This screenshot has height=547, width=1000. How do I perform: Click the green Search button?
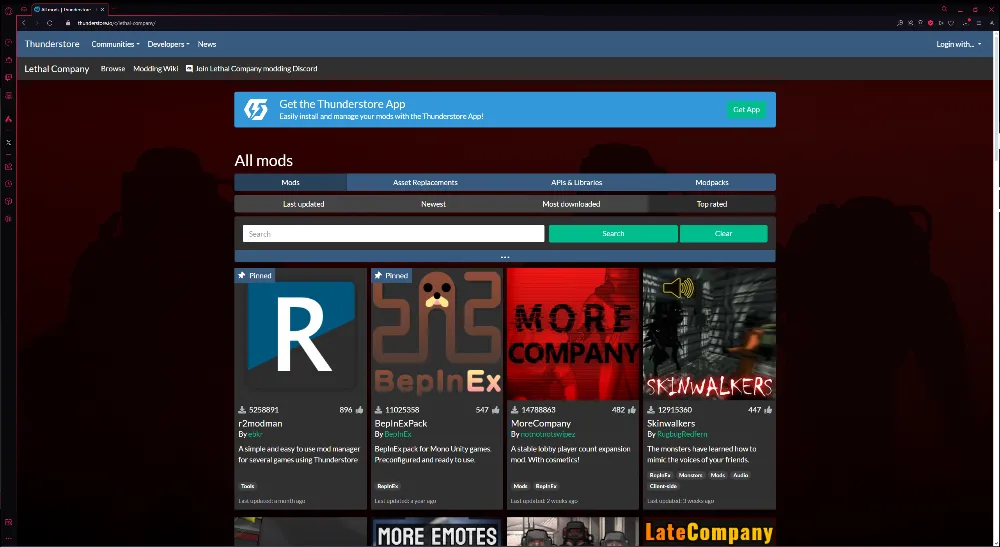tap(613, 233)
